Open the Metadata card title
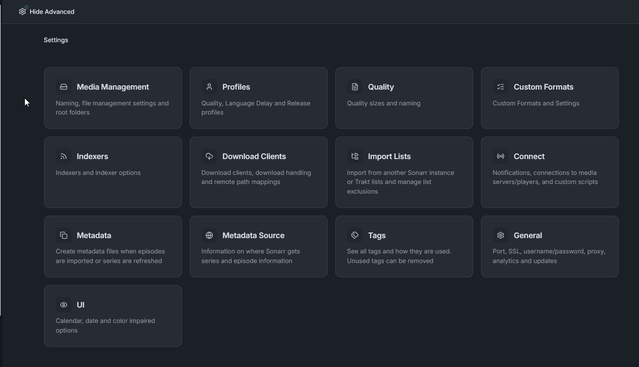Image resolution: width=639 pixels, height=367 pixels. coord(94,235)
